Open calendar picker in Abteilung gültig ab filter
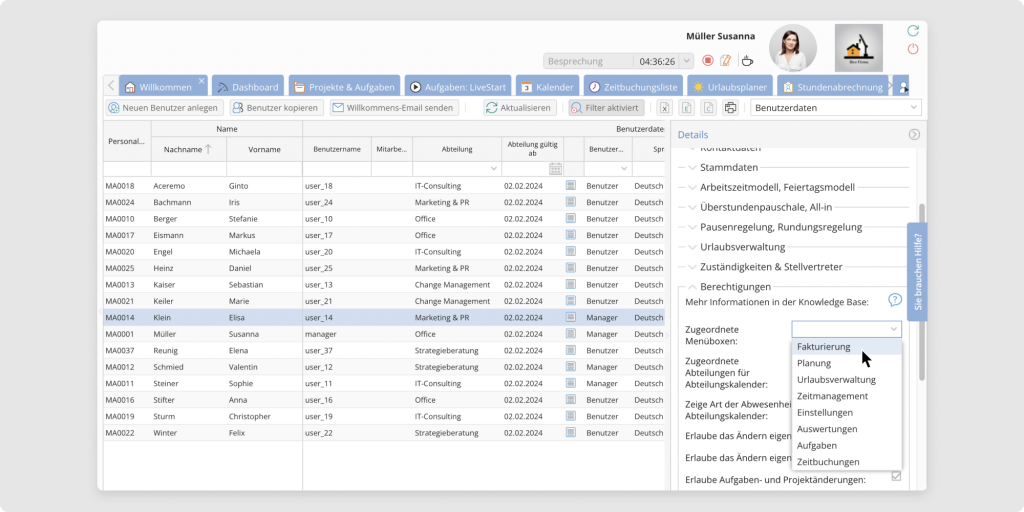This screenshot has height=512, width=1024. click(x=555, y=169)
